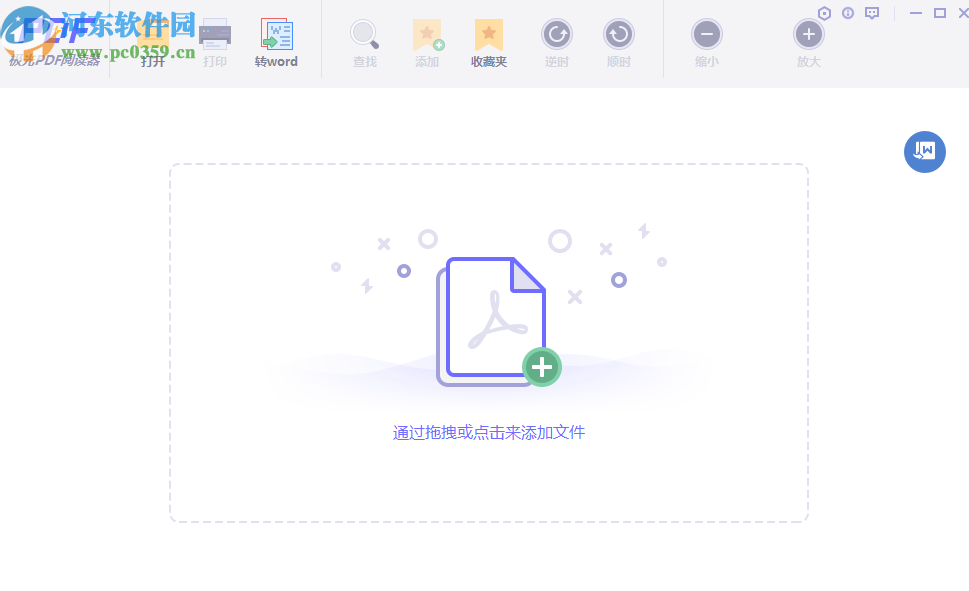Minimize the application window
Viewport: 969px width, 591px height.
tap(915, 13)
